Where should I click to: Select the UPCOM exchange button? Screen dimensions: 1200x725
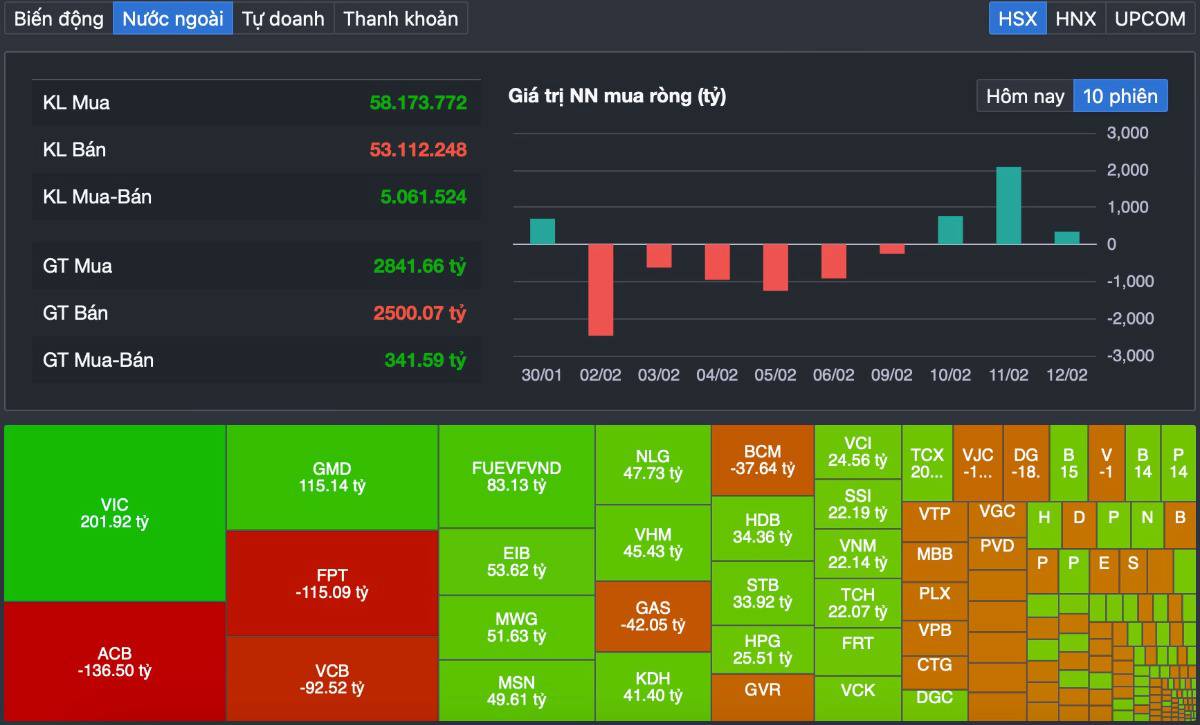click(1149, 18)
